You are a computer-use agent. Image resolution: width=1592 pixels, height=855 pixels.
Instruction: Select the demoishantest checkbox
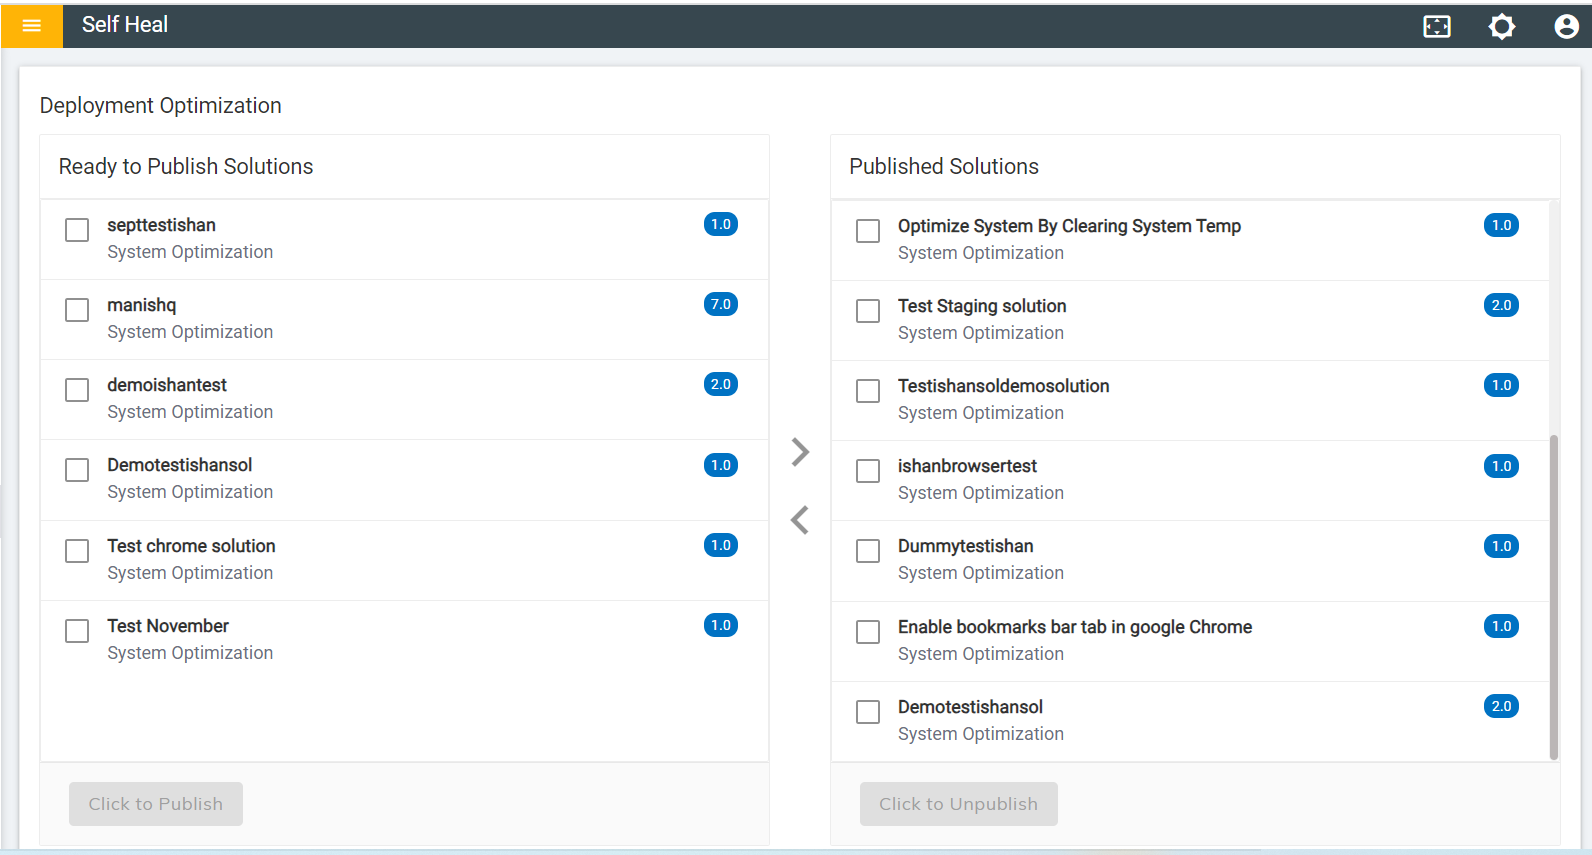point(77,390)
